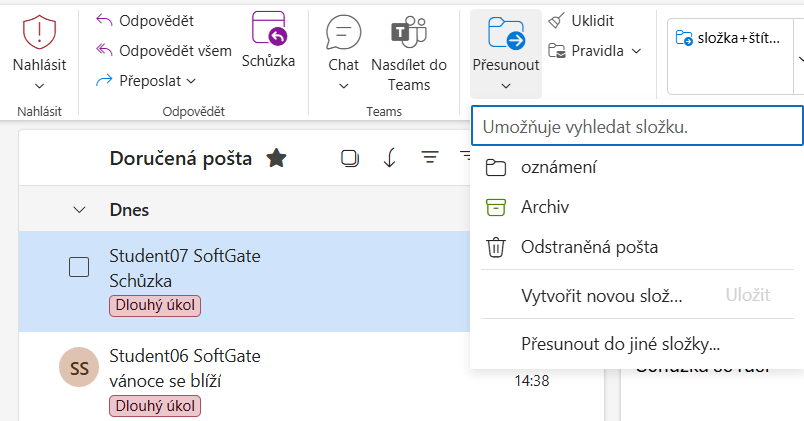Click the folder search input field
Viewport: 804px width, 421px height.
click(636, 128)
